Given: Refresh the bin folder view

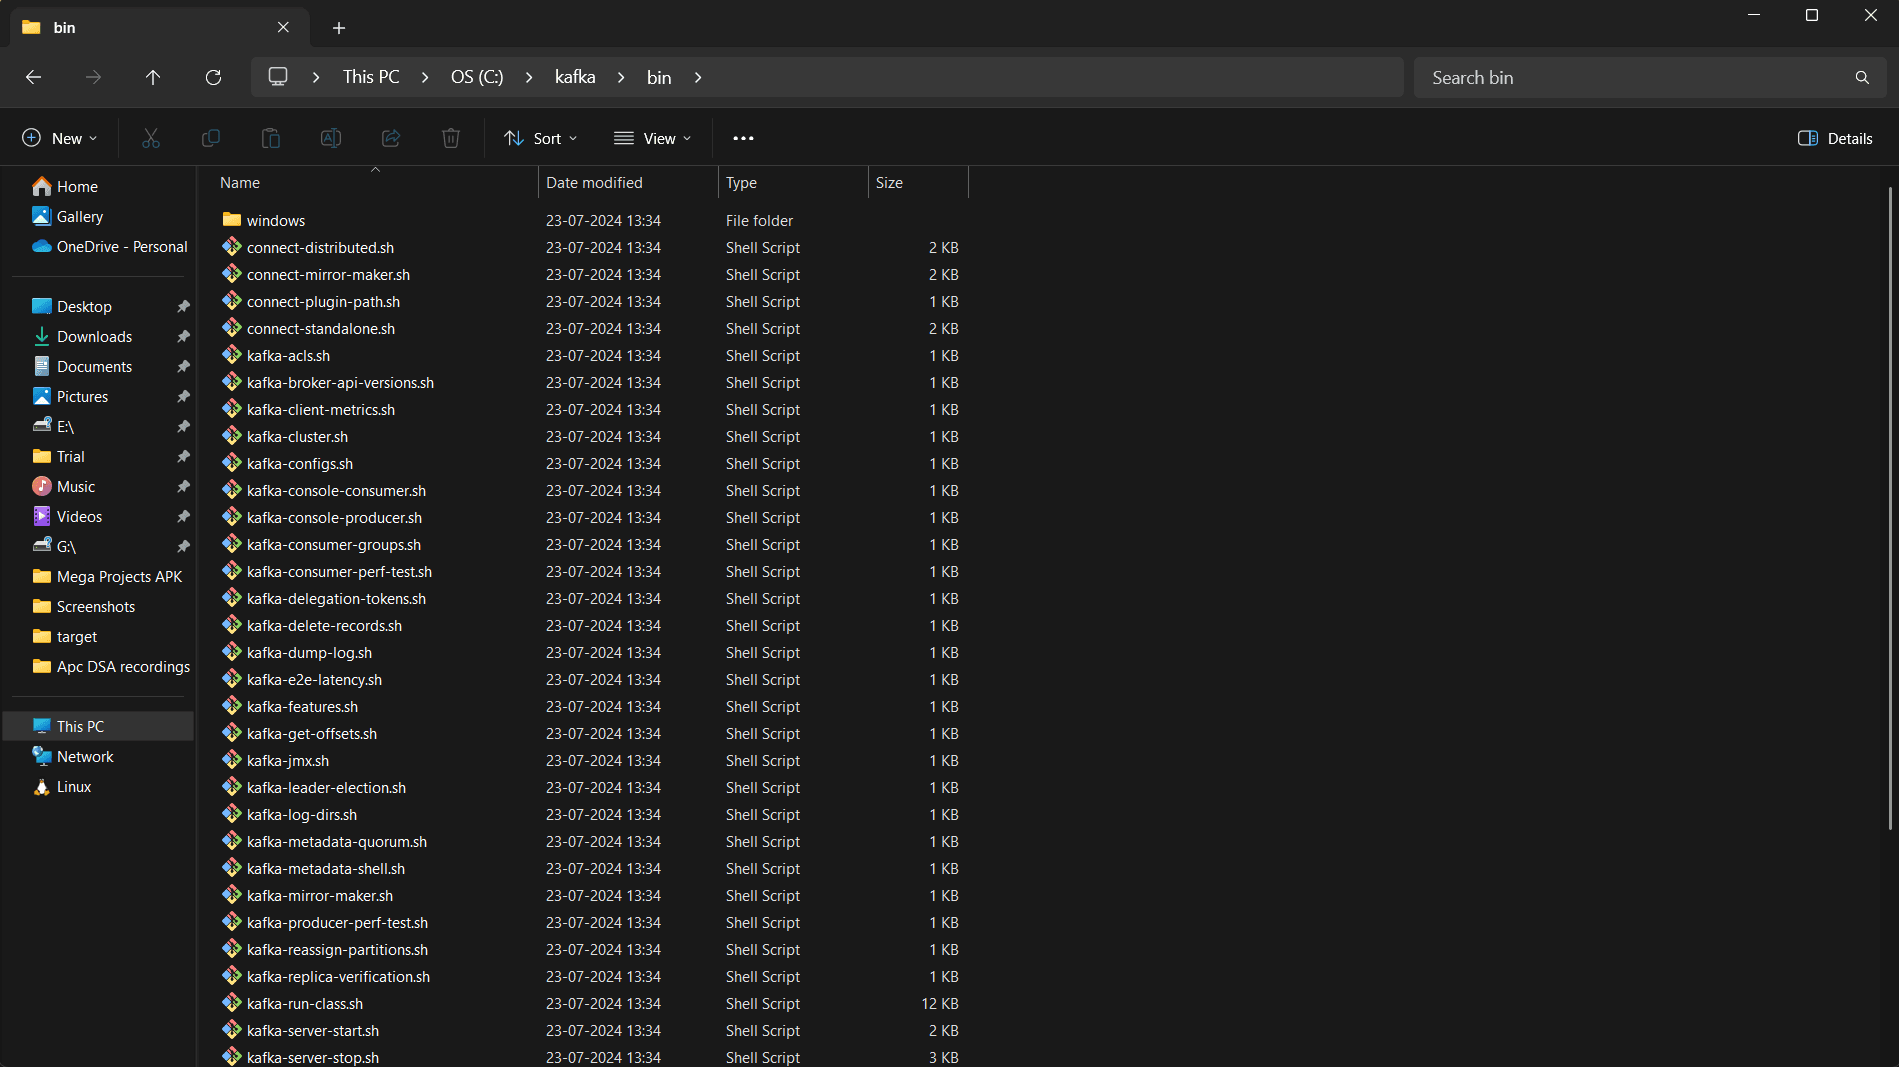Looking at the screenshot, I should (213, 77).
